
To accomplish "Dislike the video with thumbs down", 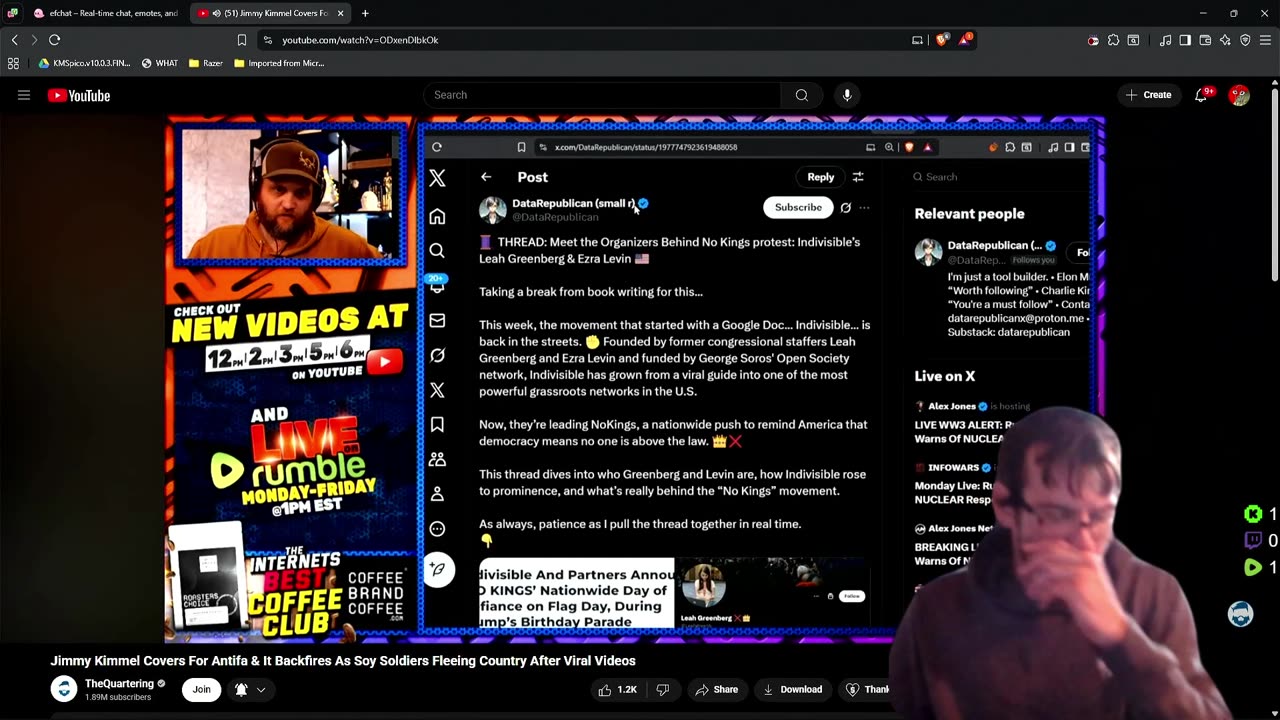I will [662, 689].
